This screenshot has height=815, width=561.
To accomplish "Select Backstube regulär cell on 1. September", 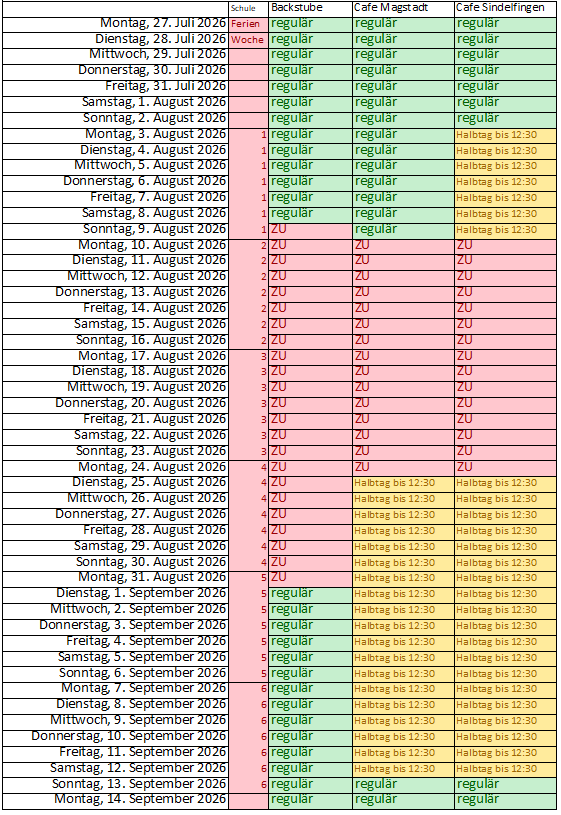I will click(x=310, y=595).
